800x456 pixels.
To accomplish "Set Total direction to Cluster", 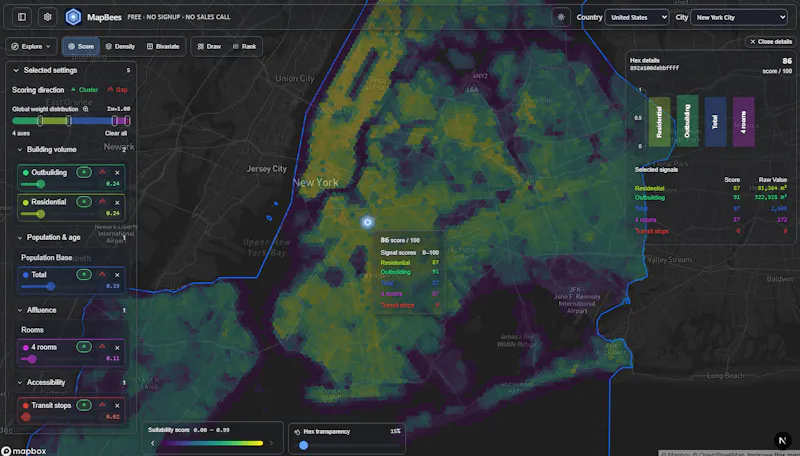I will point(84,274).
